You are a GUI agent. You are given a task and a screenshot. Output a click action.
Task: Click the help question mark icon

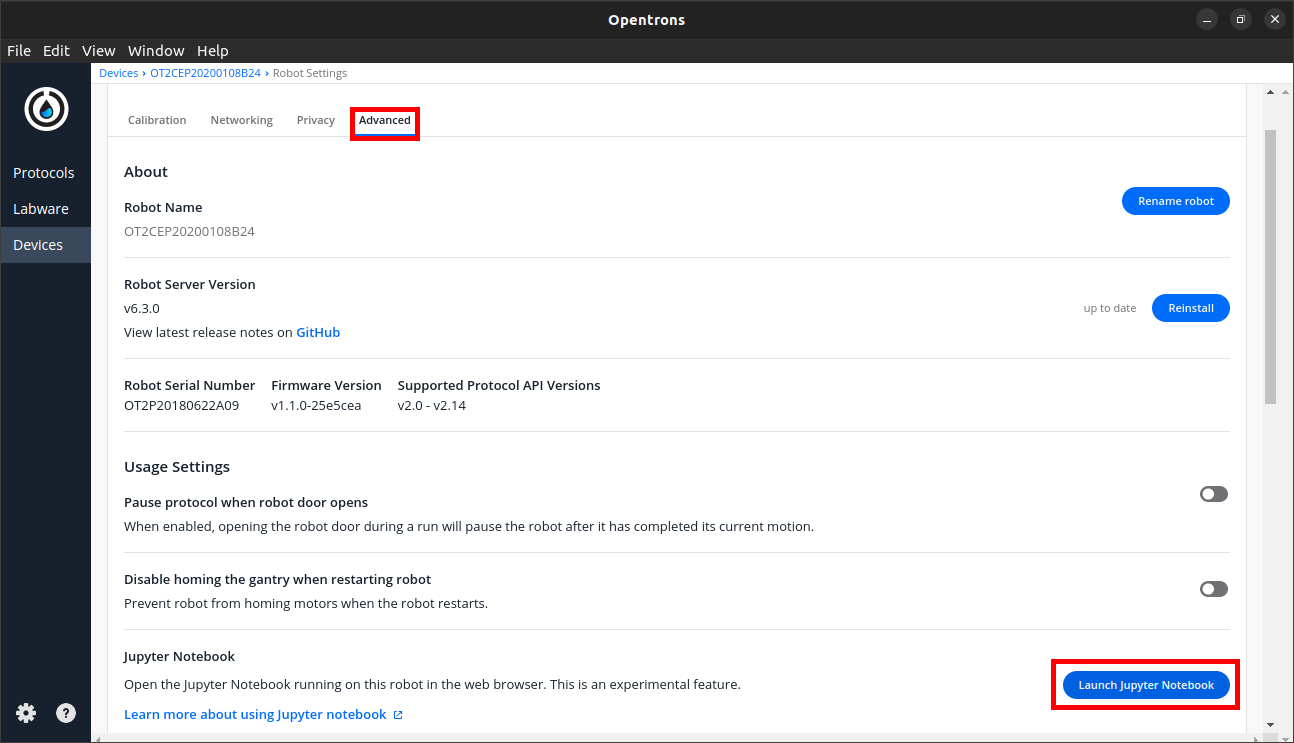[66, 713]
